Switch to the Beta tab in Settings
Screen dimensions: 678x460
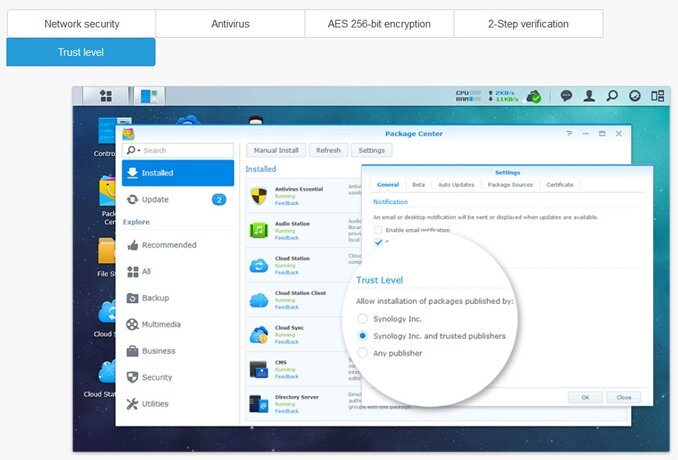pyautogui.click(x=418, y=185)
